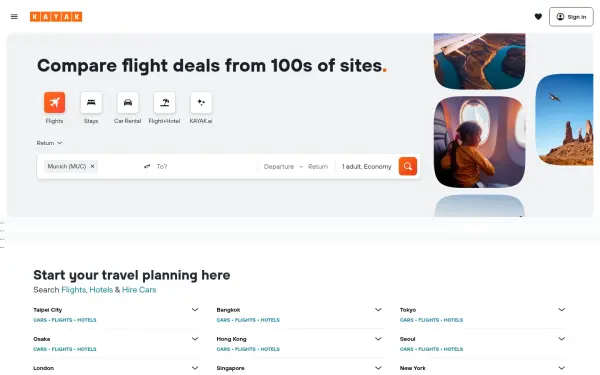Click the desert rock formation photo
Viewport: 600px width, 375px height.
564,120
